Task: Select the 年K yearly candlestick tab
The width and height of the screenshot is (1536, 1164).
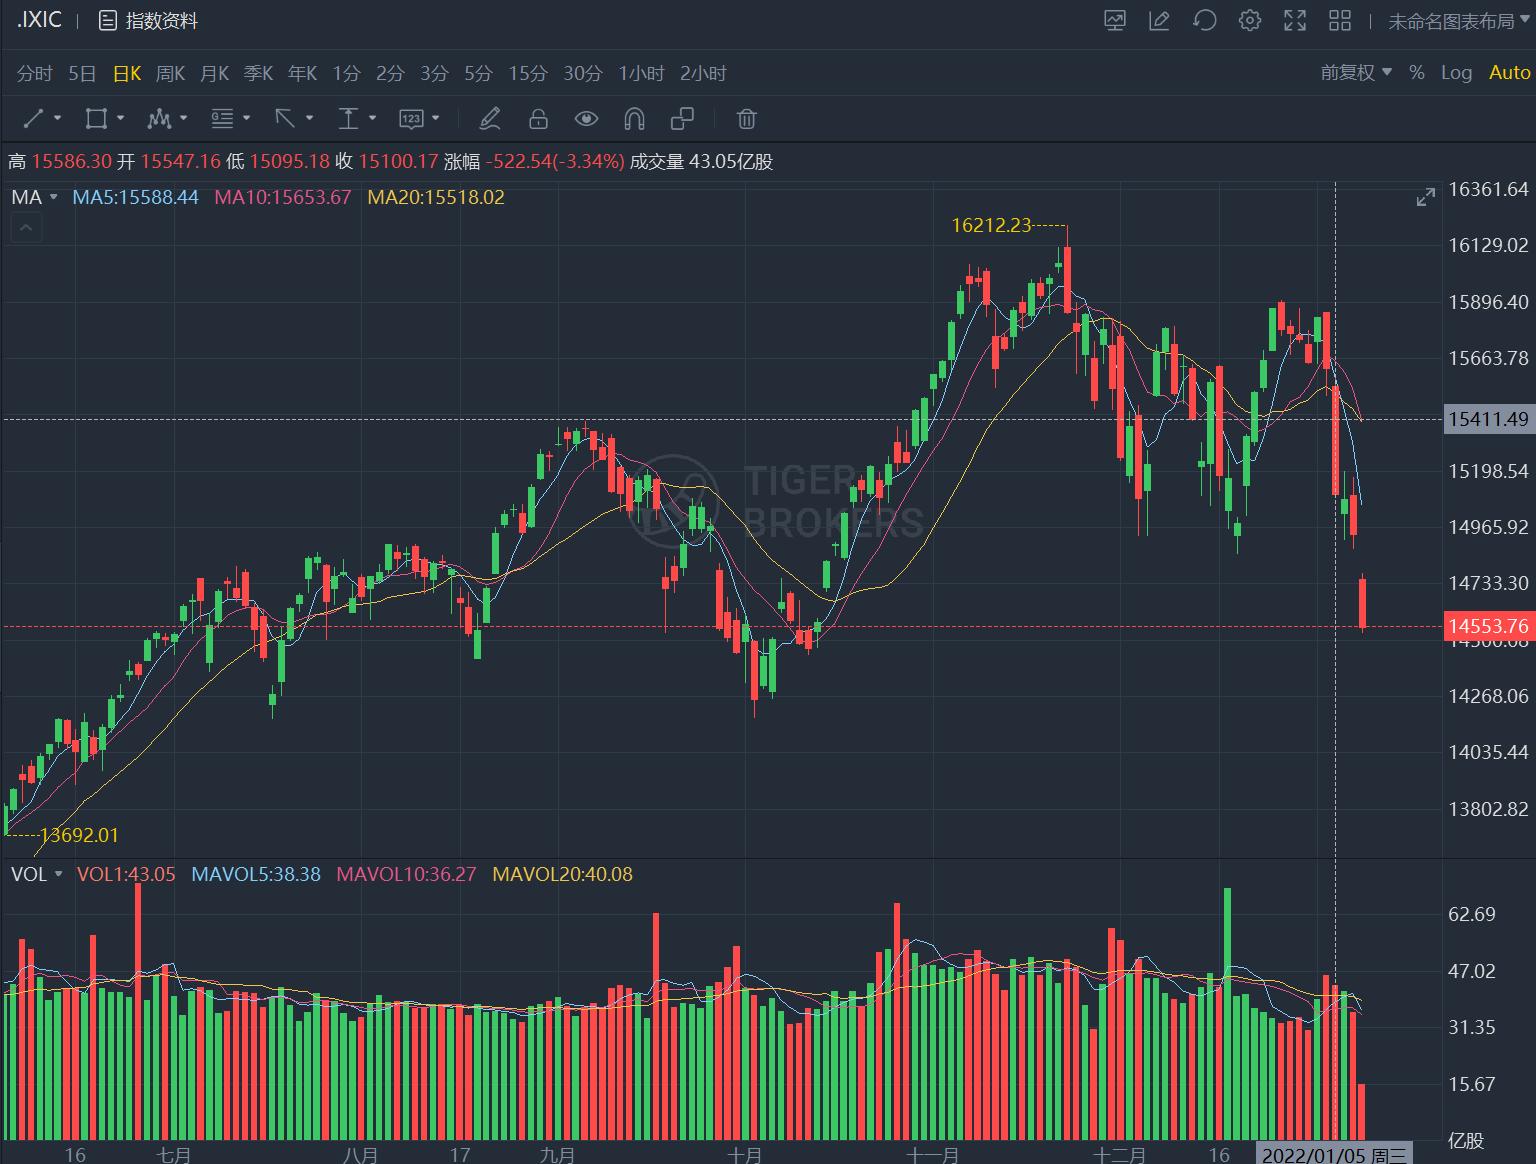Action: (303, 73)
